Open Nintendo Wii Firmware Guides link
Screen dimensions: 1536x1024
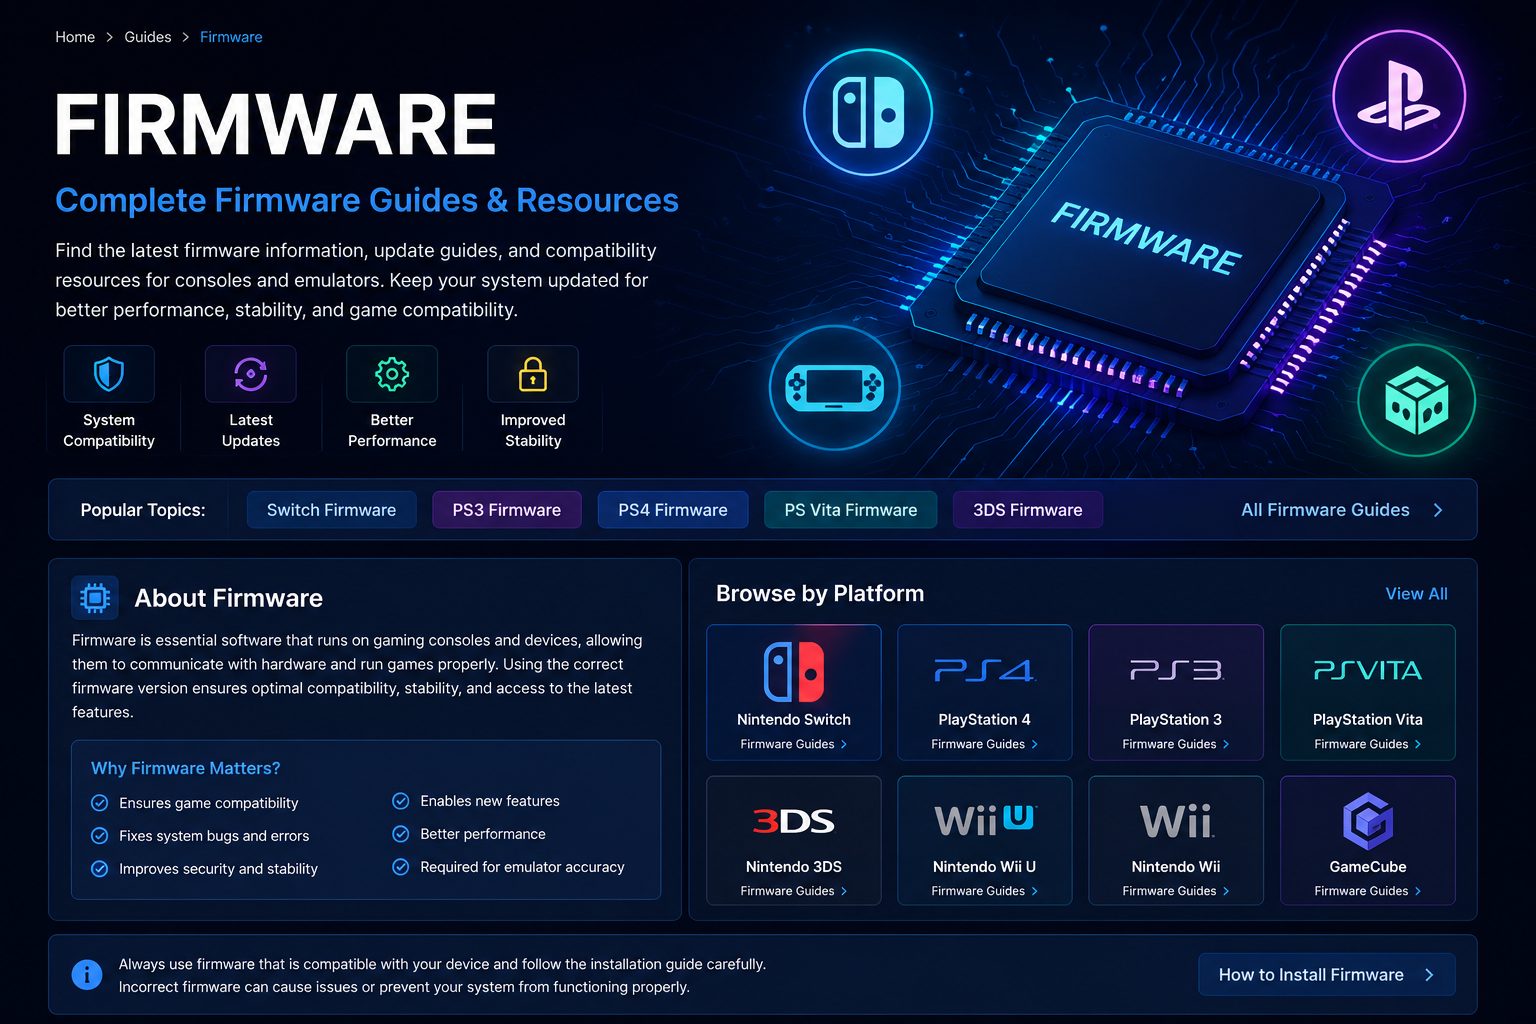coord(1176,891)
